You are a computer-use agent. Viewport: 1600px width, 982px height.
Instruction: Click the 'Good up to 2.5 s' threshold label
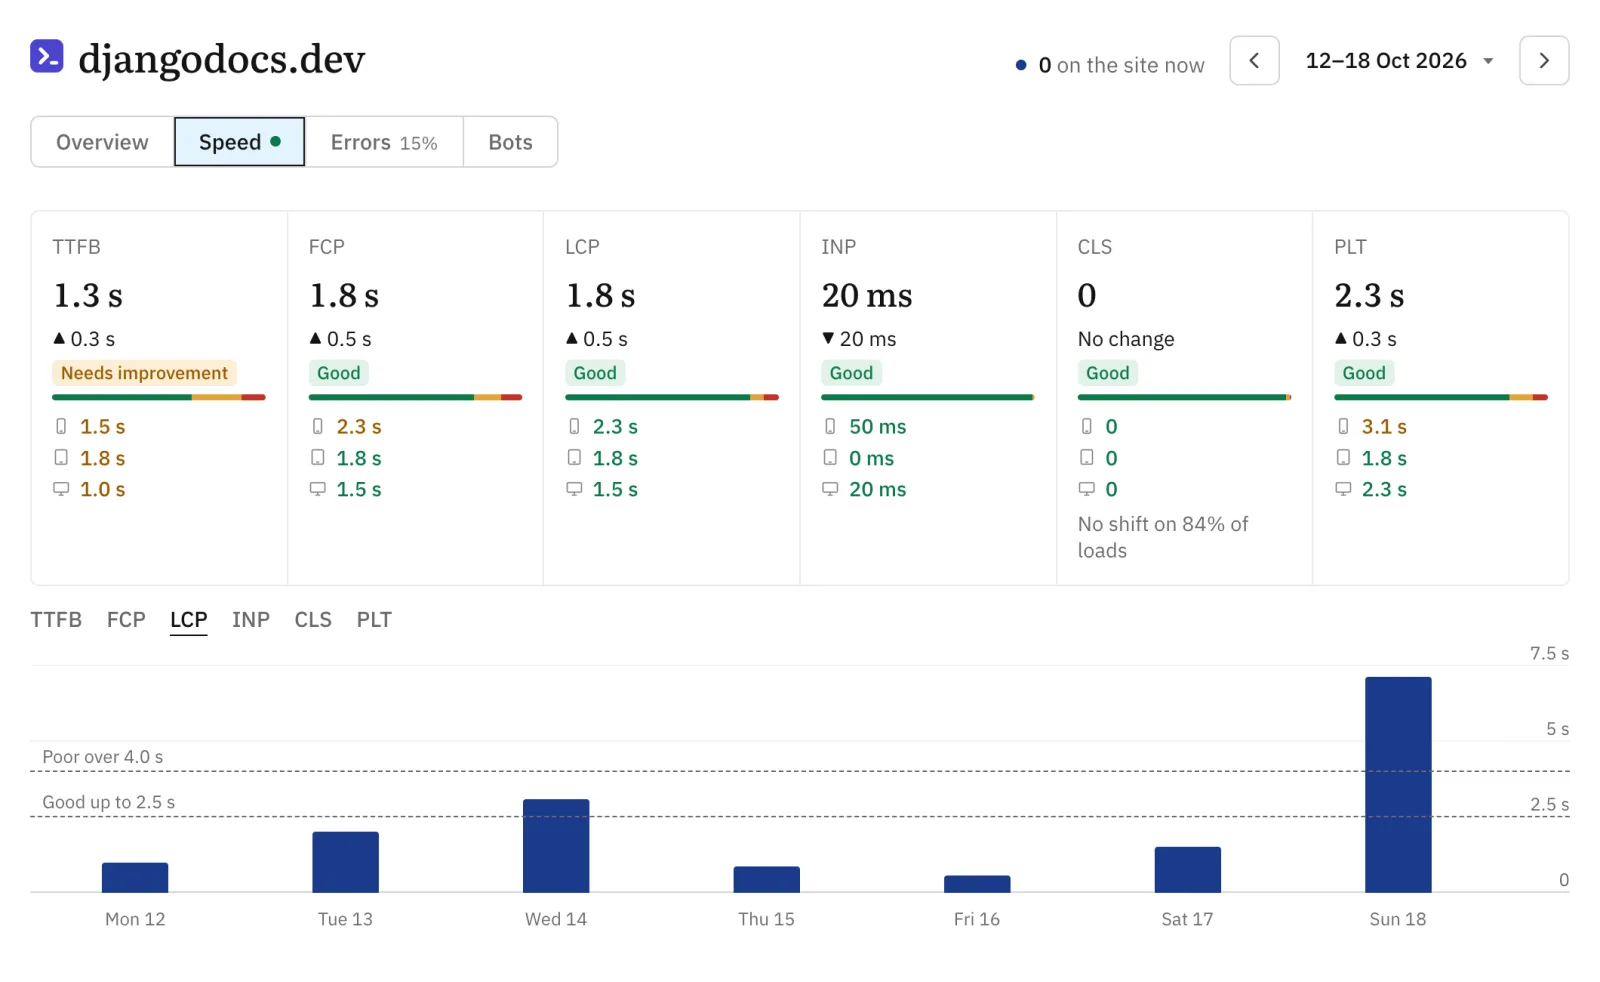tap(109, 802)
